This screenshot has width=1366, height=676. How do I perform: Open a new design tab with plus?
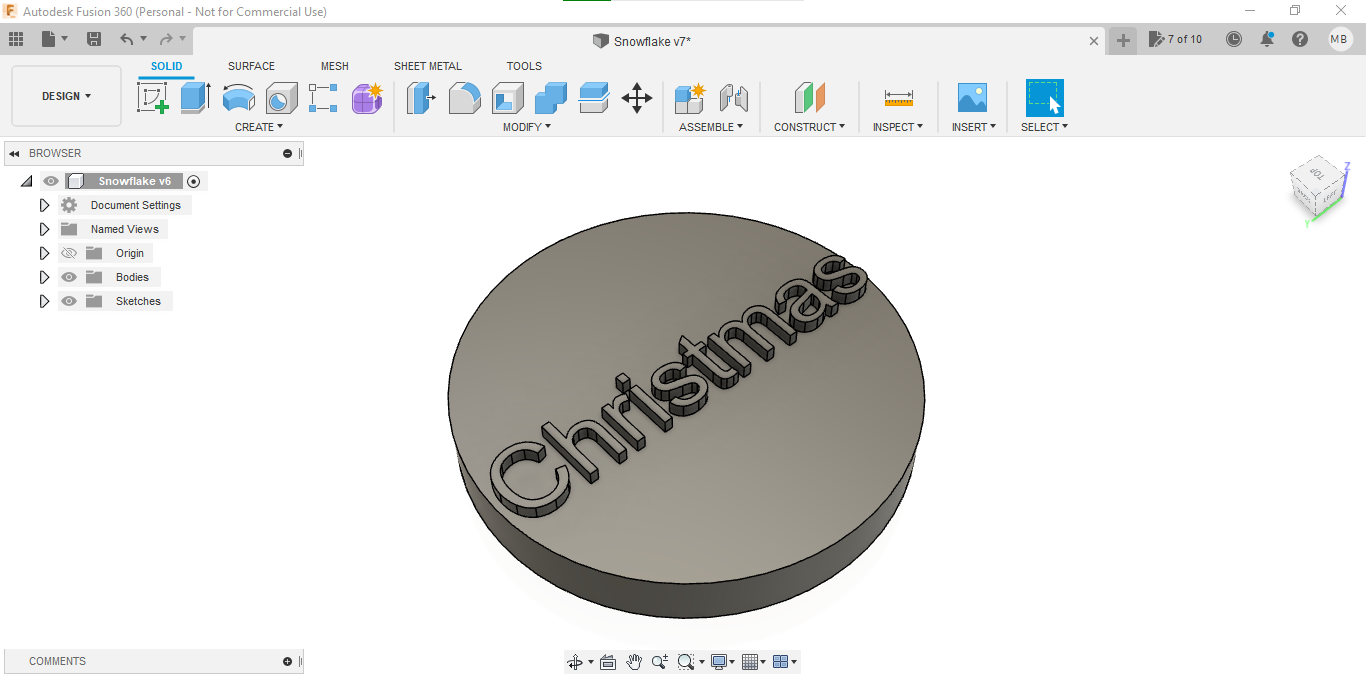coord(1123,40)
